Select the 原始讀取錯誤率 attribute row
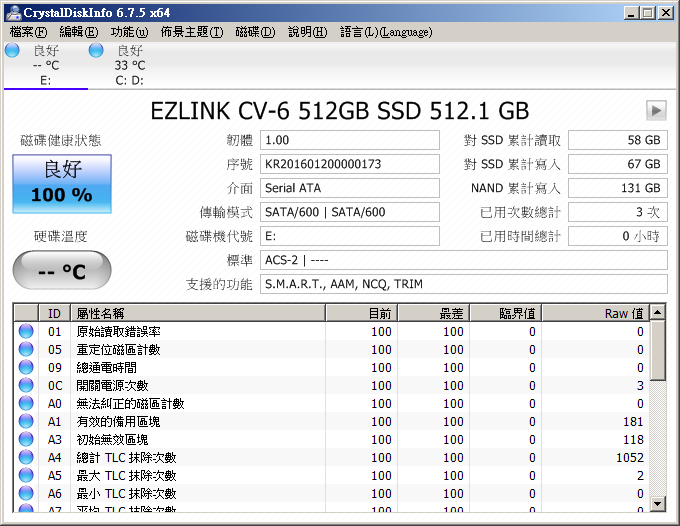Image resolution: width=680 pixels, height=526 pixels. pos(332,331)
